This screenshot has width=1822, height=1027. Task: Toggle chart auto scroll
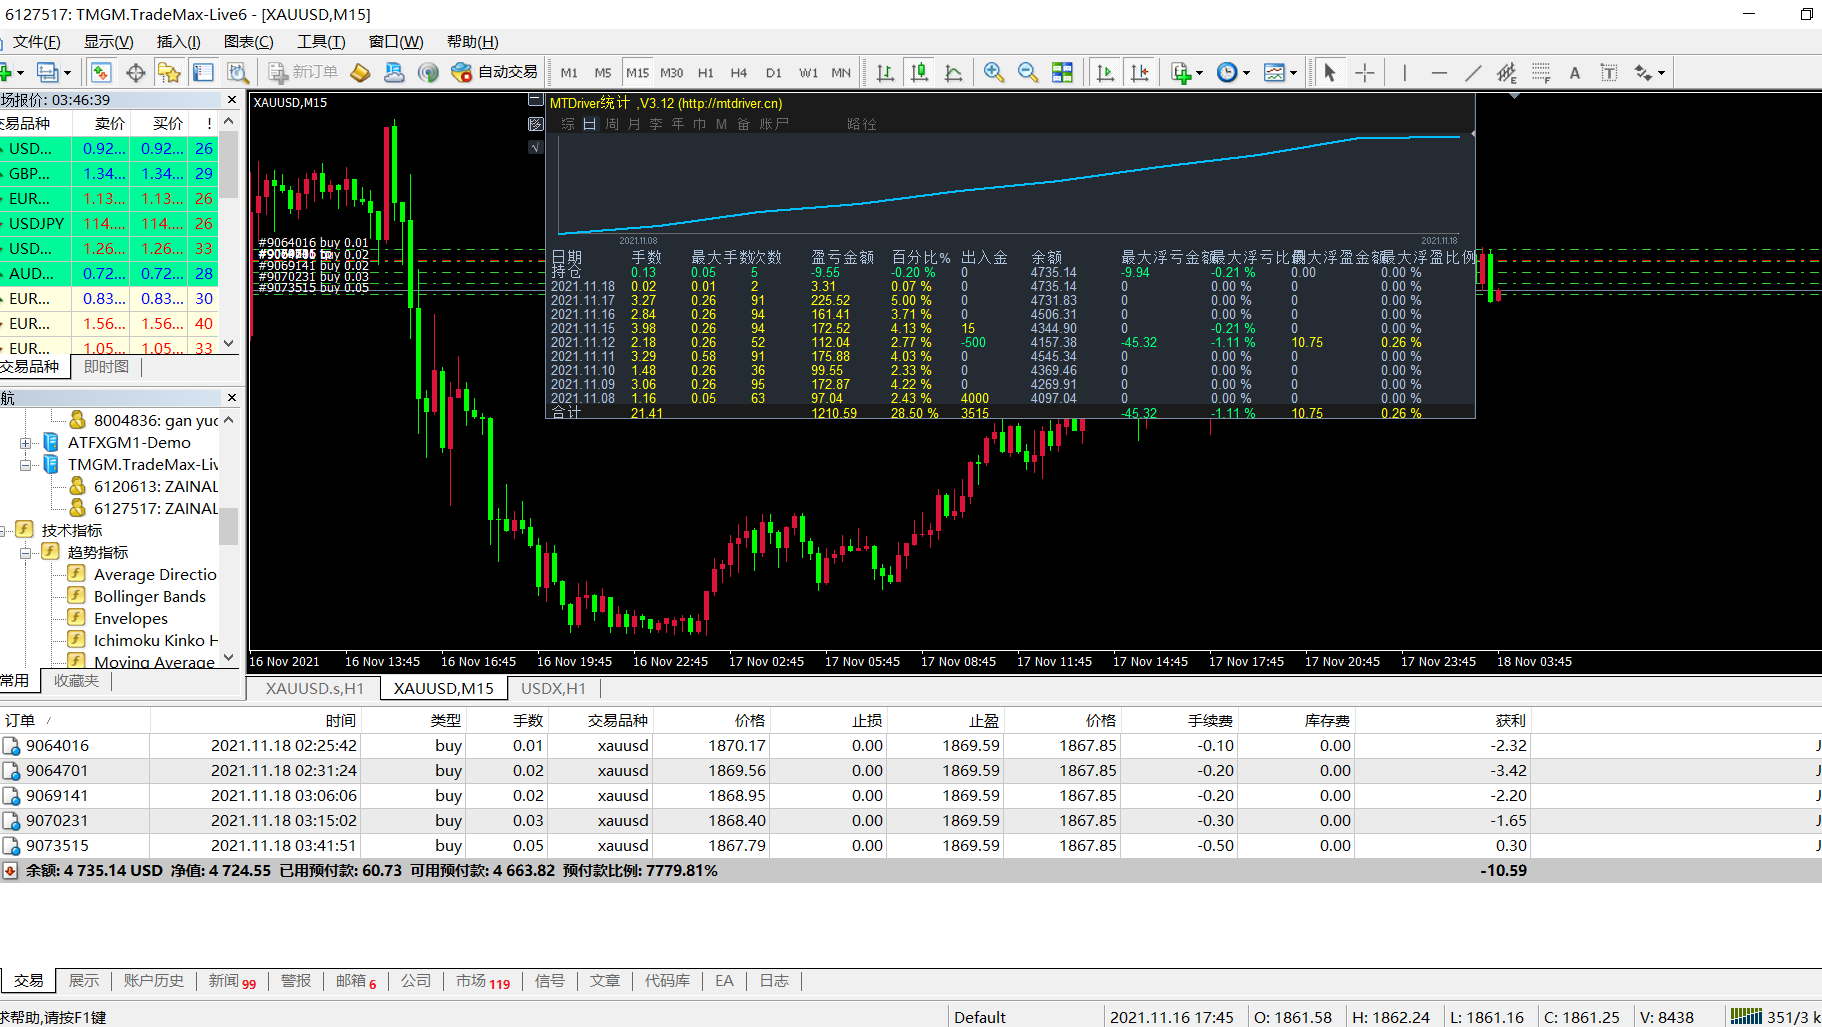pos(1105,72)
